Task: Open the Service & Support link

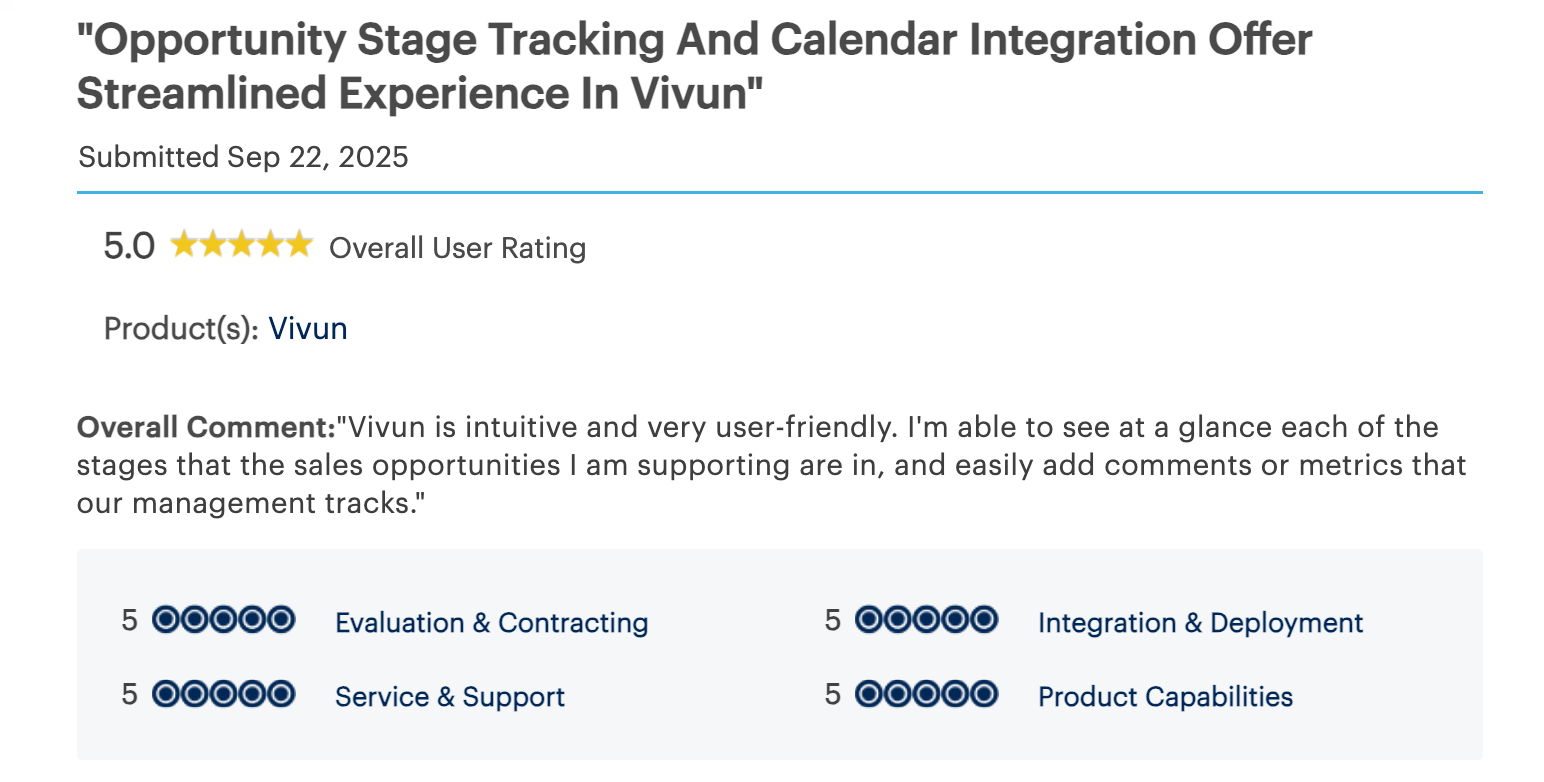Action: 450,697
